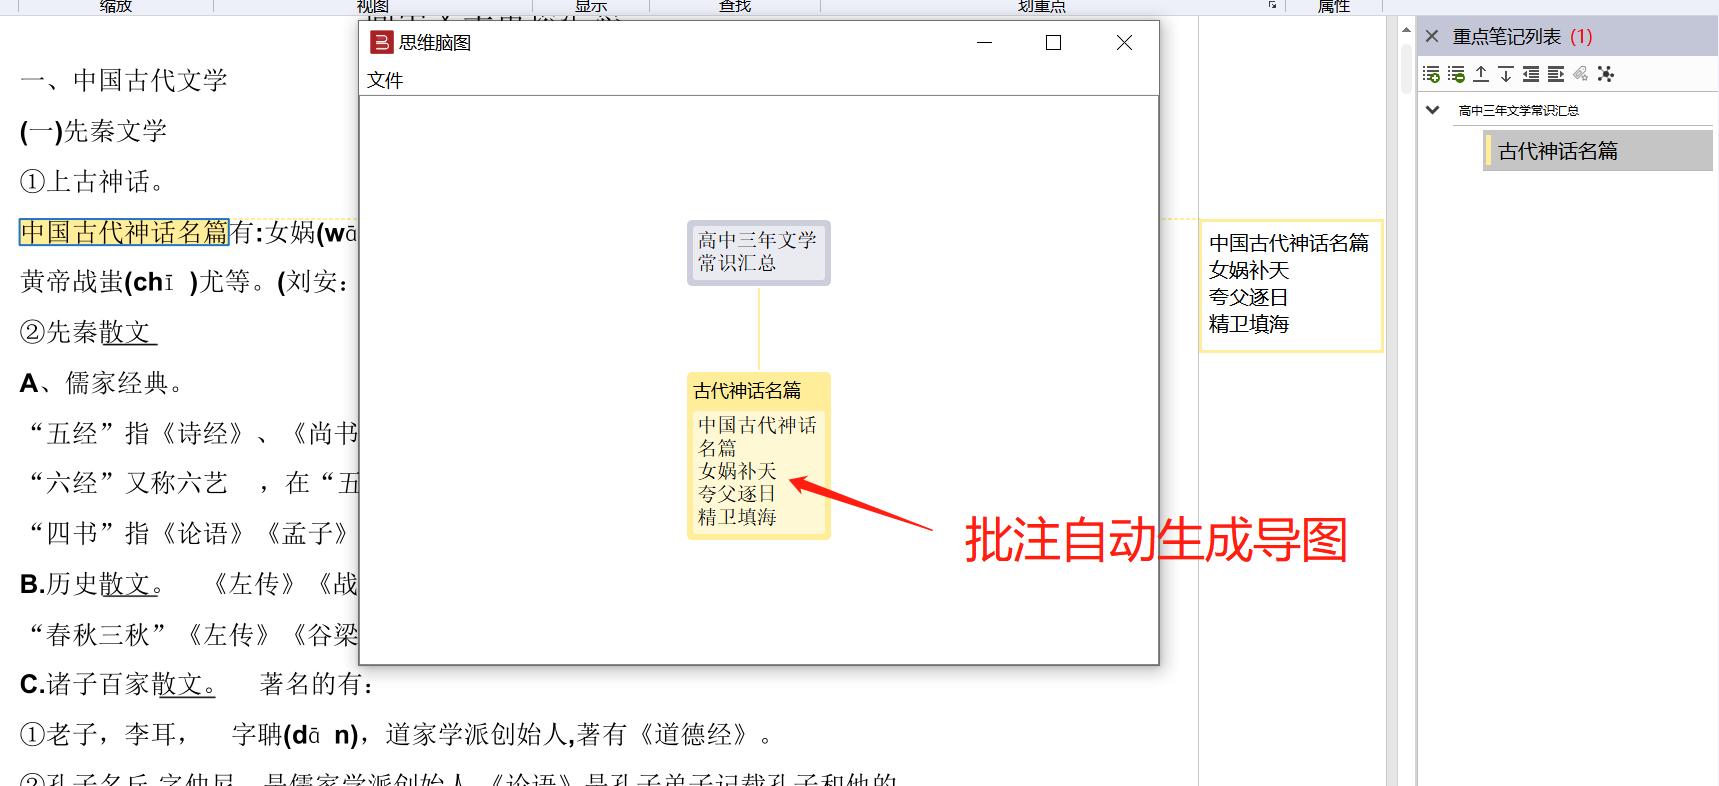
Task: Select 高中三年文学常识汇总 in the notes list
Action: (x=1518, y=111)
